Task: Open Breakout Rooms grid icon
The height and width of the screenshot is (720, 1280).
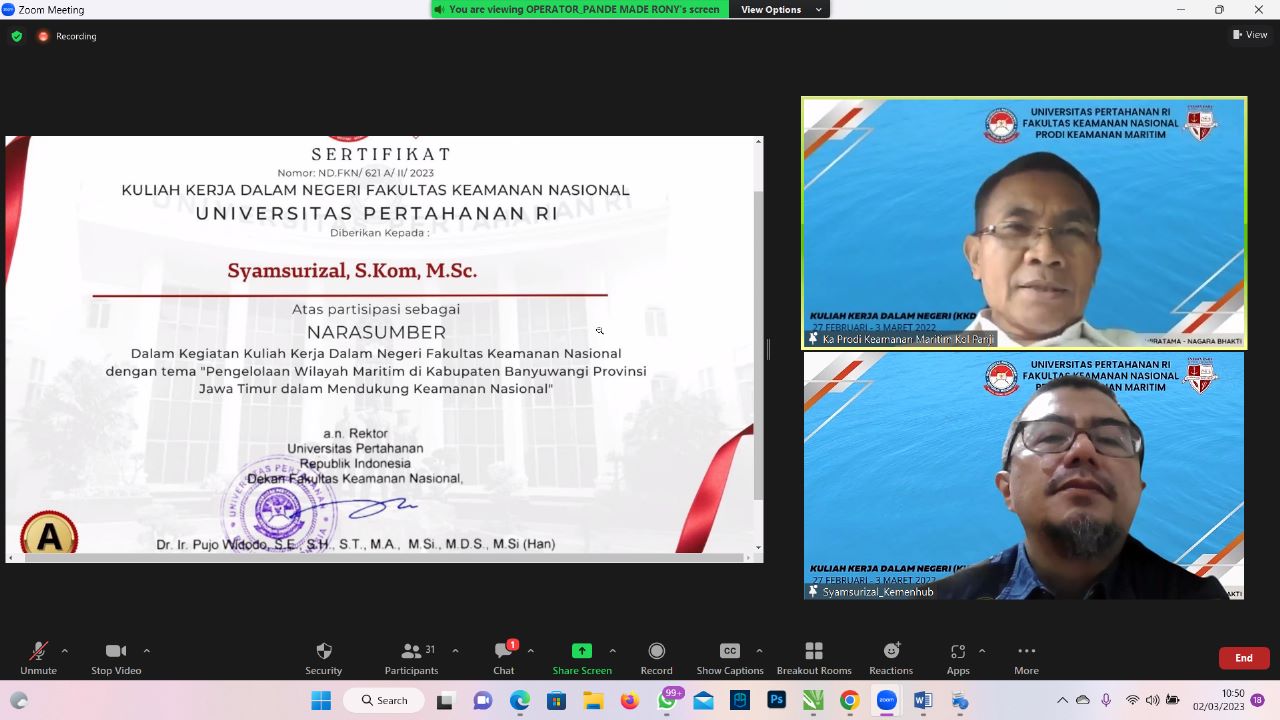Action: 814,651
